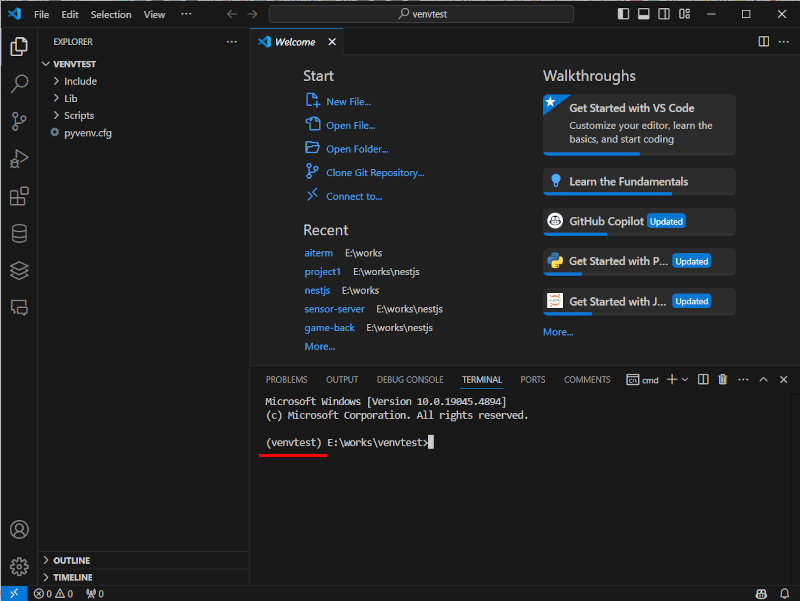The height and width of the screenshot is (601, 800).
Task: Switch to the PORTS tab
Action: tap(533, 380)
